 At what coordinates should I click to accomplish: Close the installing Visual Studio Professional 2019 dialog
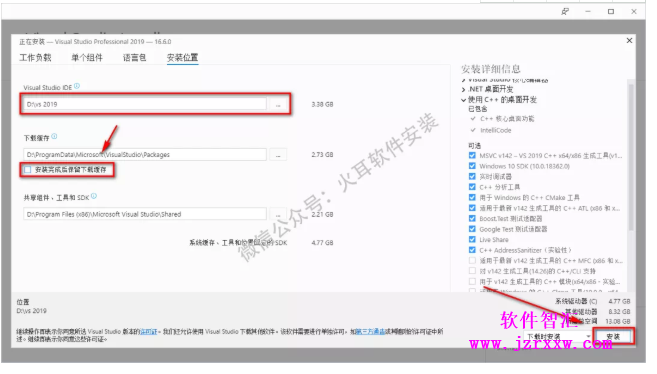(x=629, y=41)
